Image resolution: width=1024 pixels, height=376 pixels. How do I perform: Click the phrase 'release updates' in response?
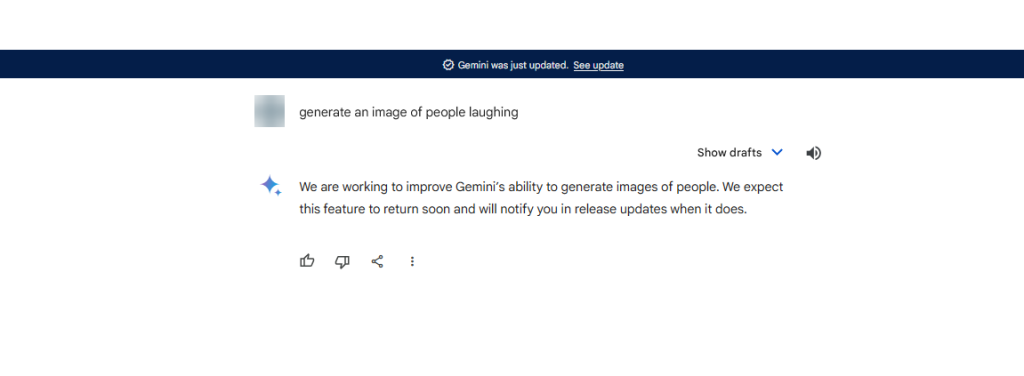click(x=618, y=210)
